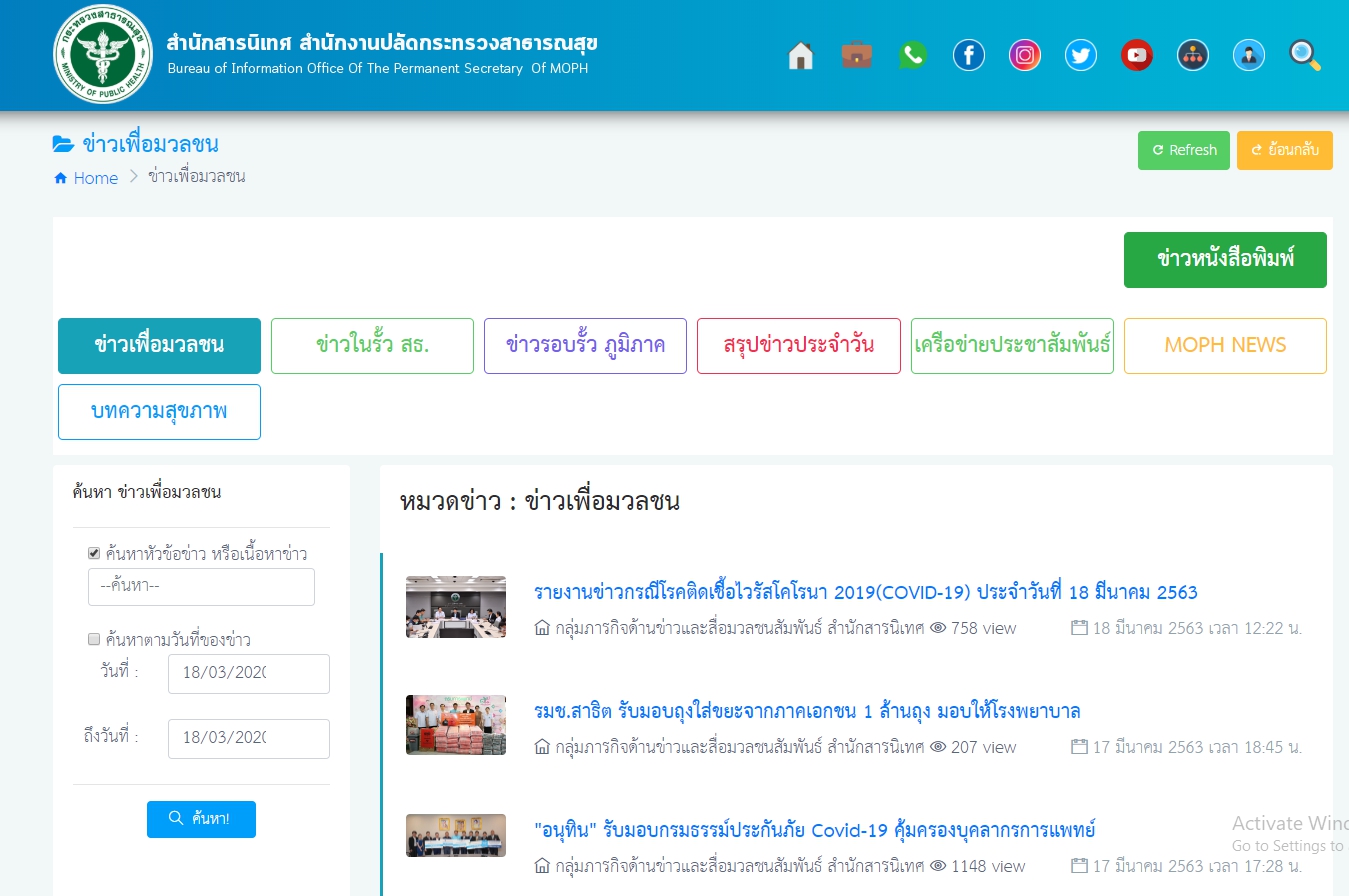Click the ข่าวหนังสือพิมพ์ green button
The width and height of the screenshot is (1349, 896).
click(x=1225, y=260)
